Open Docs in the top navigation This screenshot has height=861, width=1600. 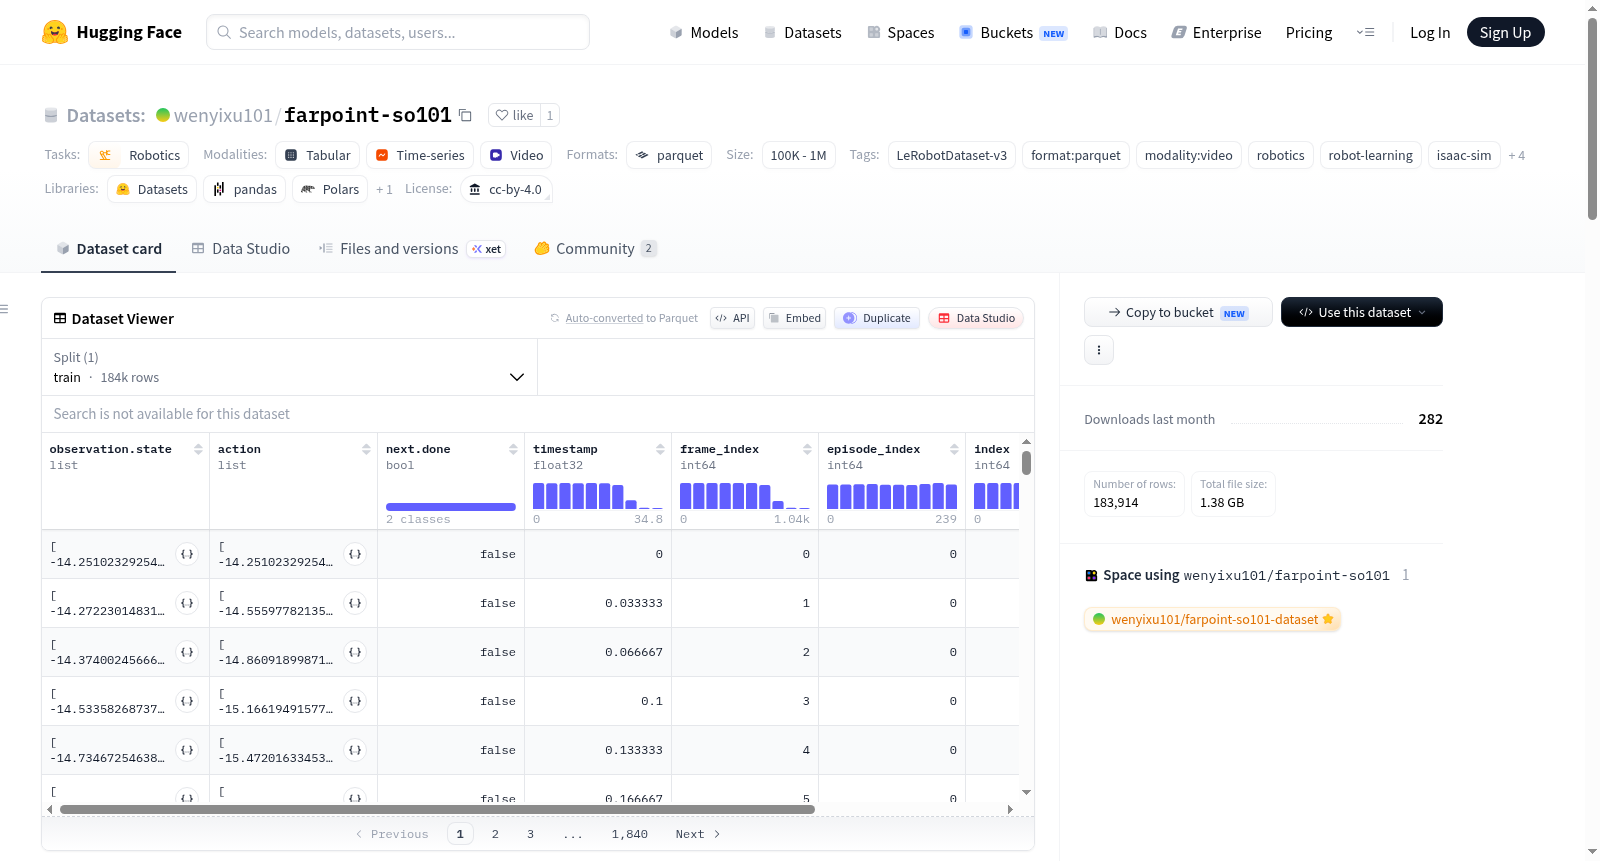(1120, 32)
